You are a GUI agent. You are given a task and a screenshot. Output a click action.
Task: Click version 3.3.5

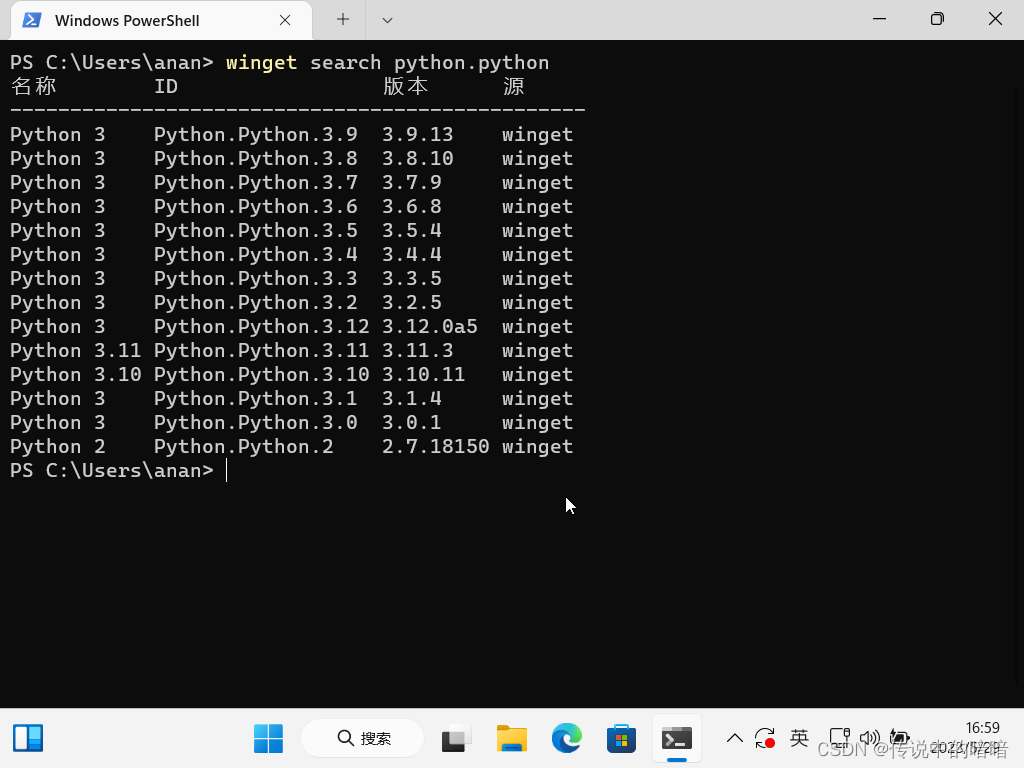coord(411,279)
